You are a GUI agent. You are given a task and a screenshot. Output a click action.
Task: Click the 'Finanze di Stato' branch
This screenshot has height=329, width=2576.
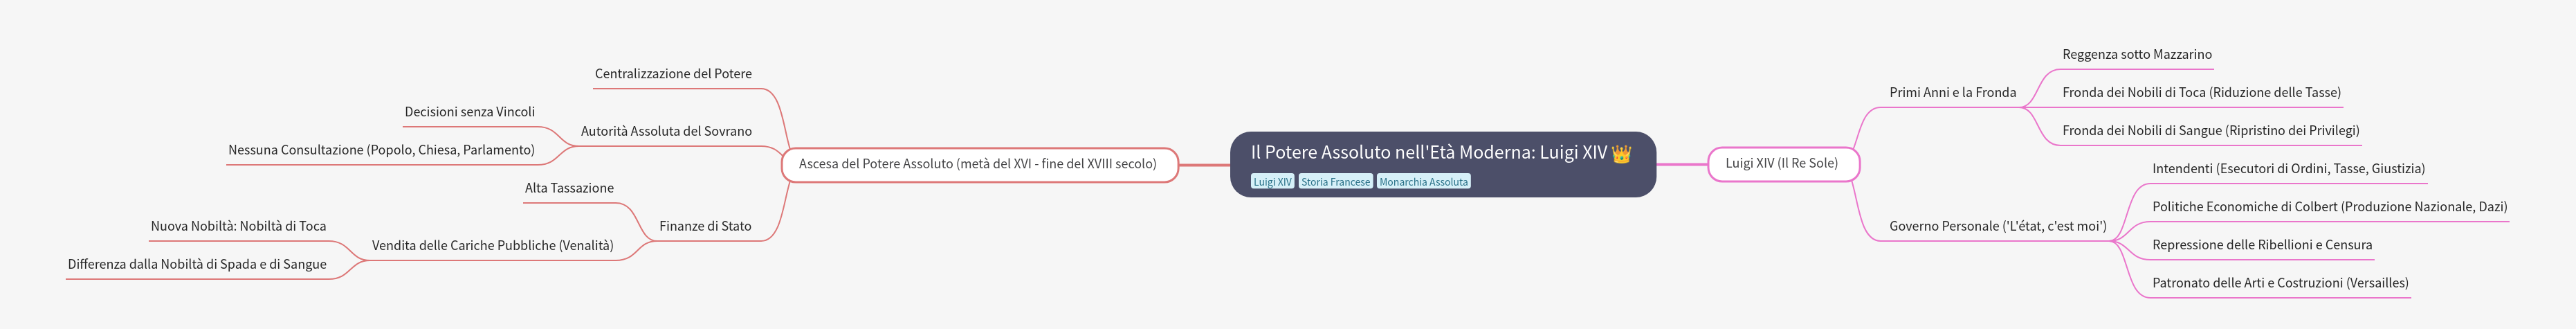coord(705,226)
